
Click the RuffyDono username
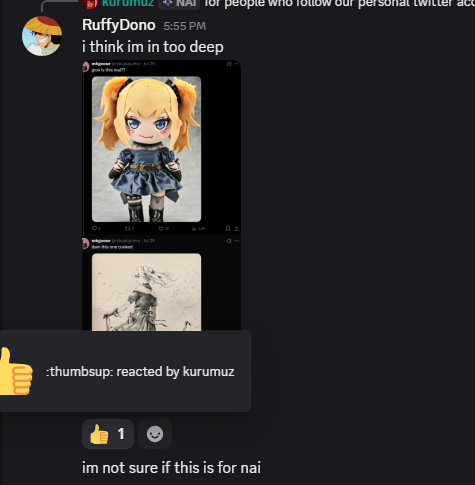click(119, 25)
